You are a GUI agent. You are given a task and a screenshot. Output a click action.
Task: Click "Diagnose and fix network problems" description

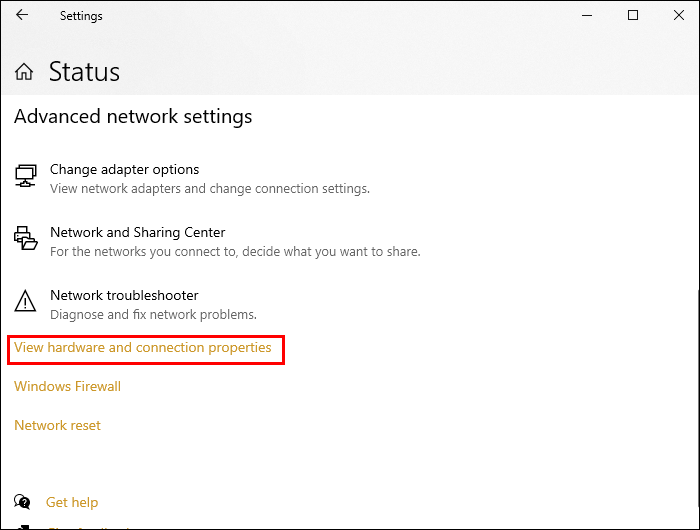[x=153, y=315]
